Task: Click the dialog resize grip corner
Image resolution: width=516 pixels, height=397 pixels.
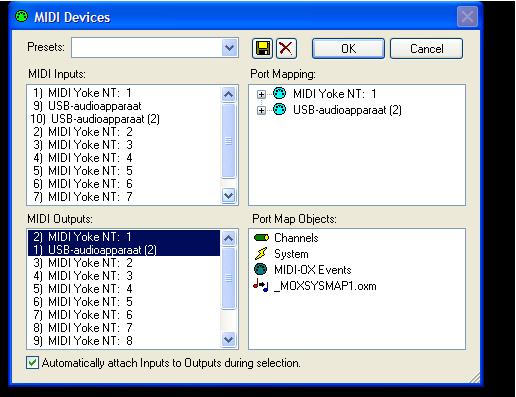Action: (475, 377)
